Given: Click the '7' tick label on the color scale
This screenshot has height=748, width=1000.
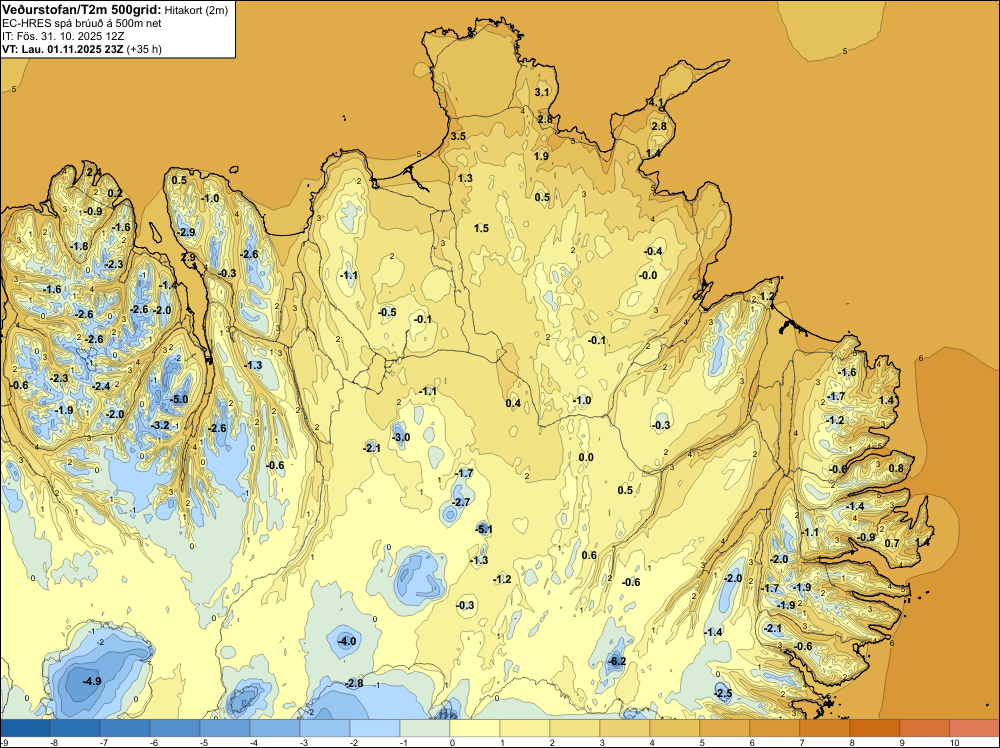Looking at the screenshot, I should (802, 742).
